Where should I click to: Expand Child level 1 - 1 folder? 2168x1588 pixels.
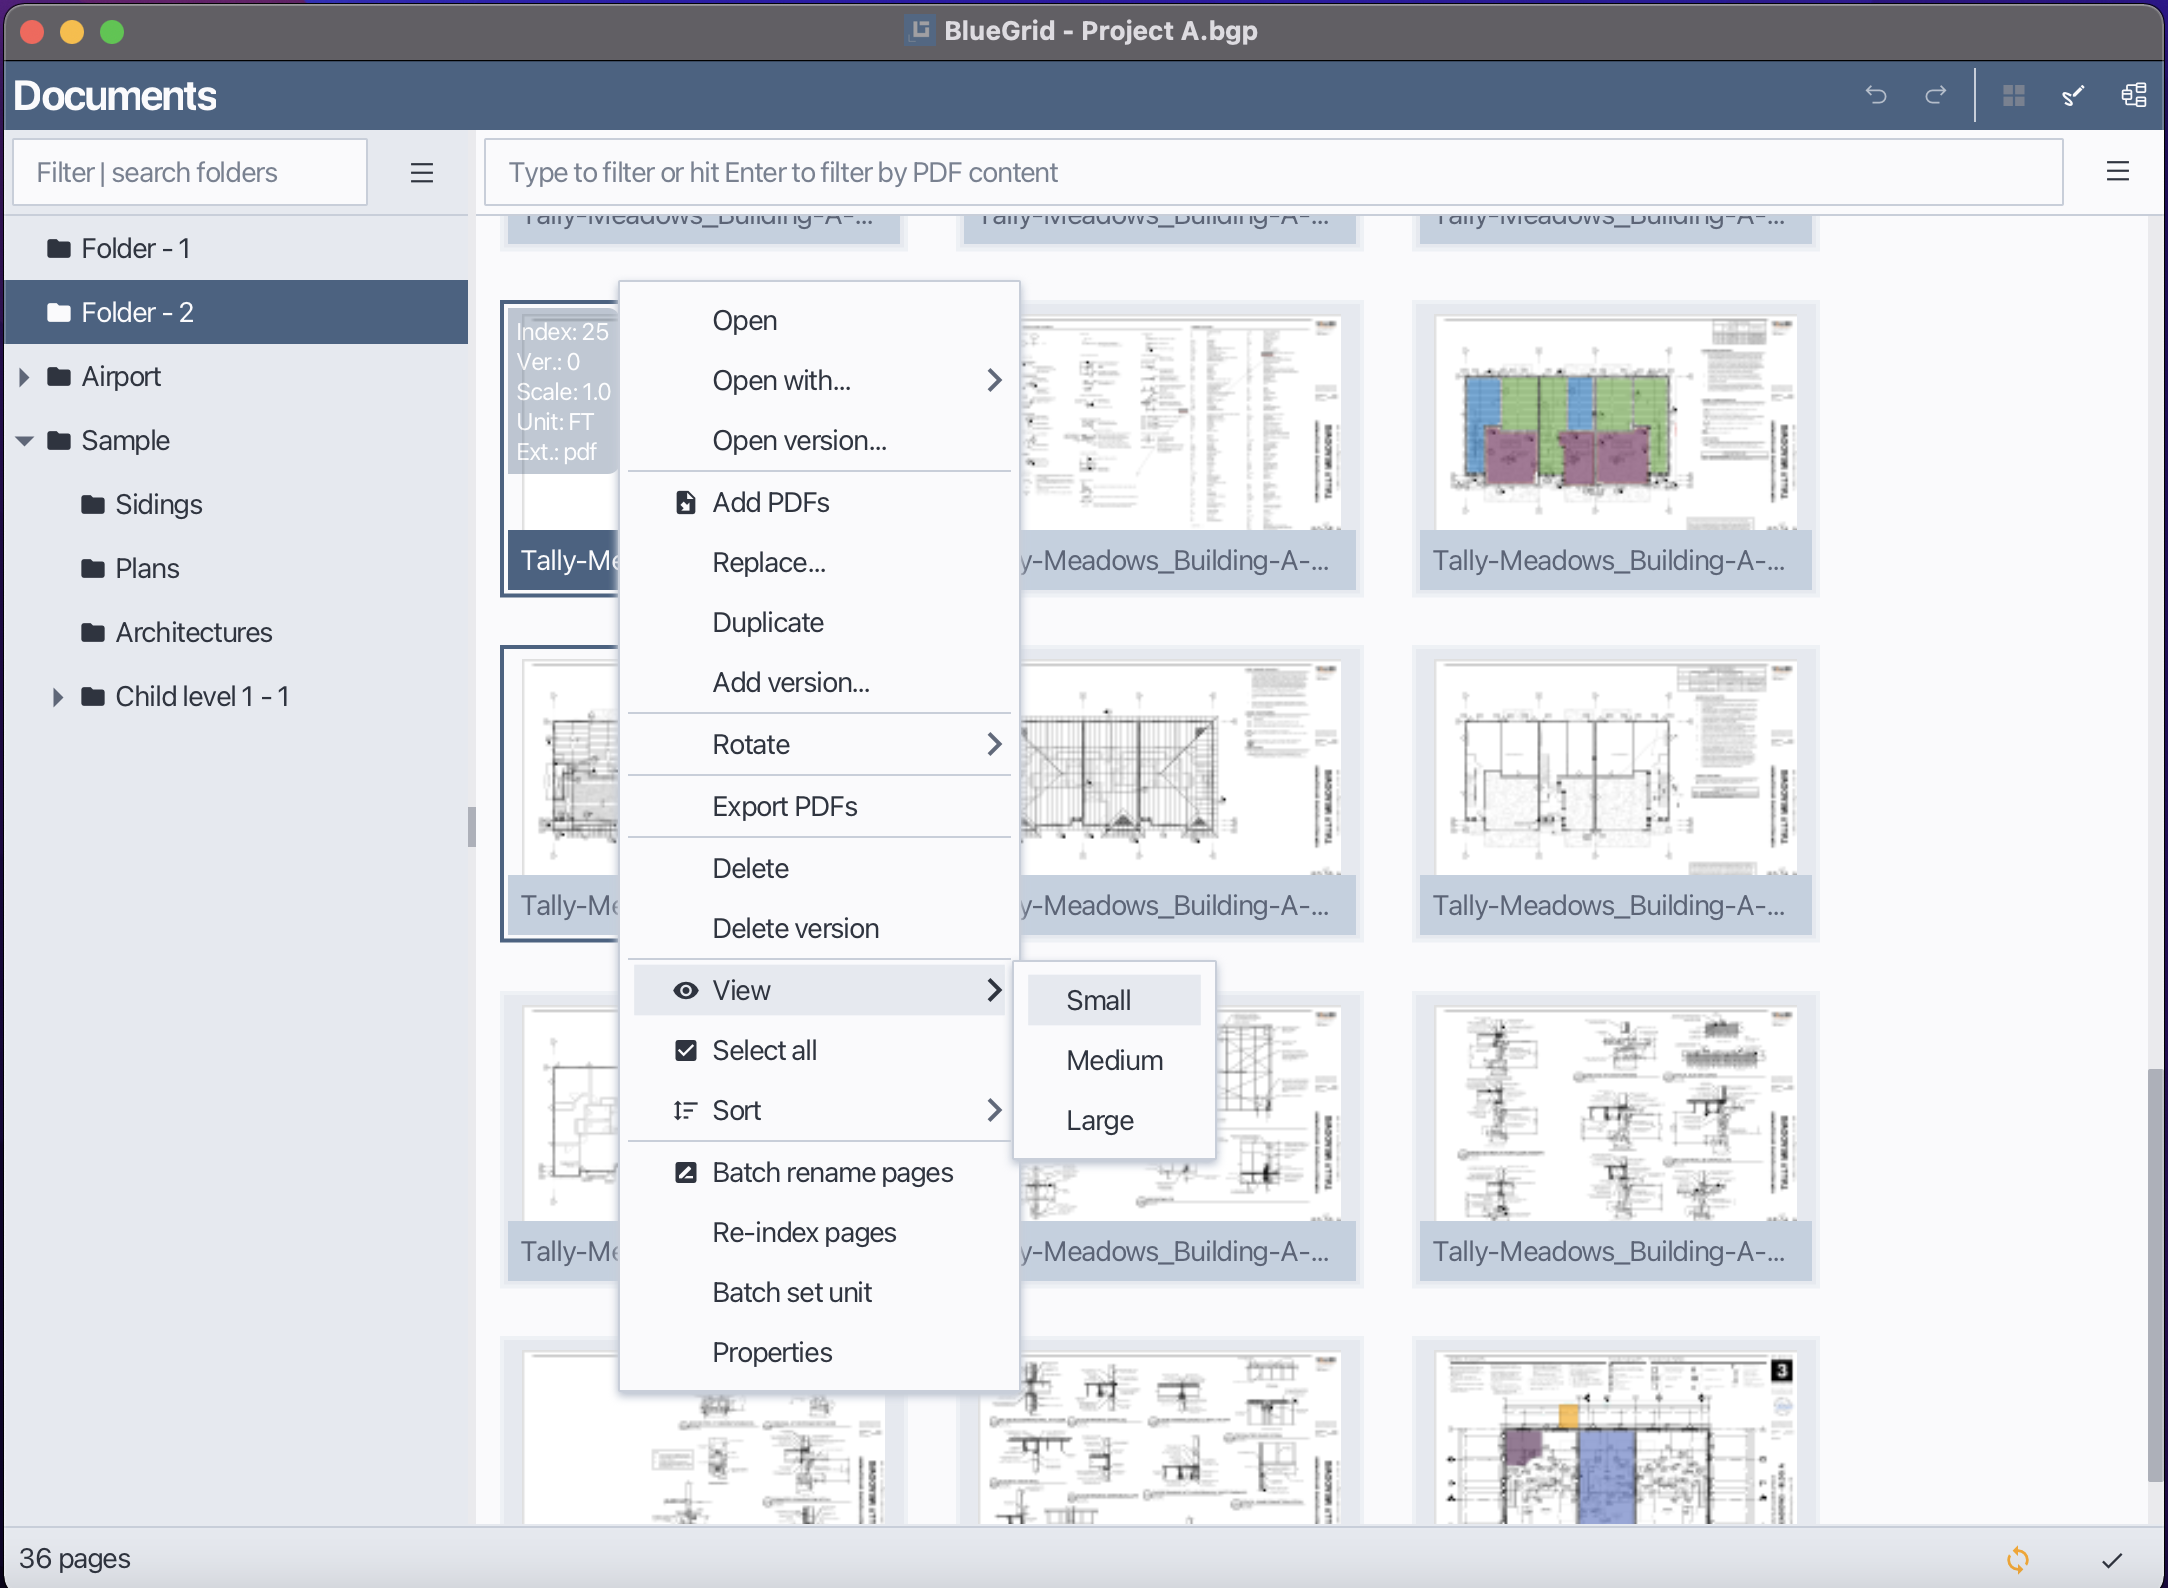pyautogui.click(x=58, y=697)
